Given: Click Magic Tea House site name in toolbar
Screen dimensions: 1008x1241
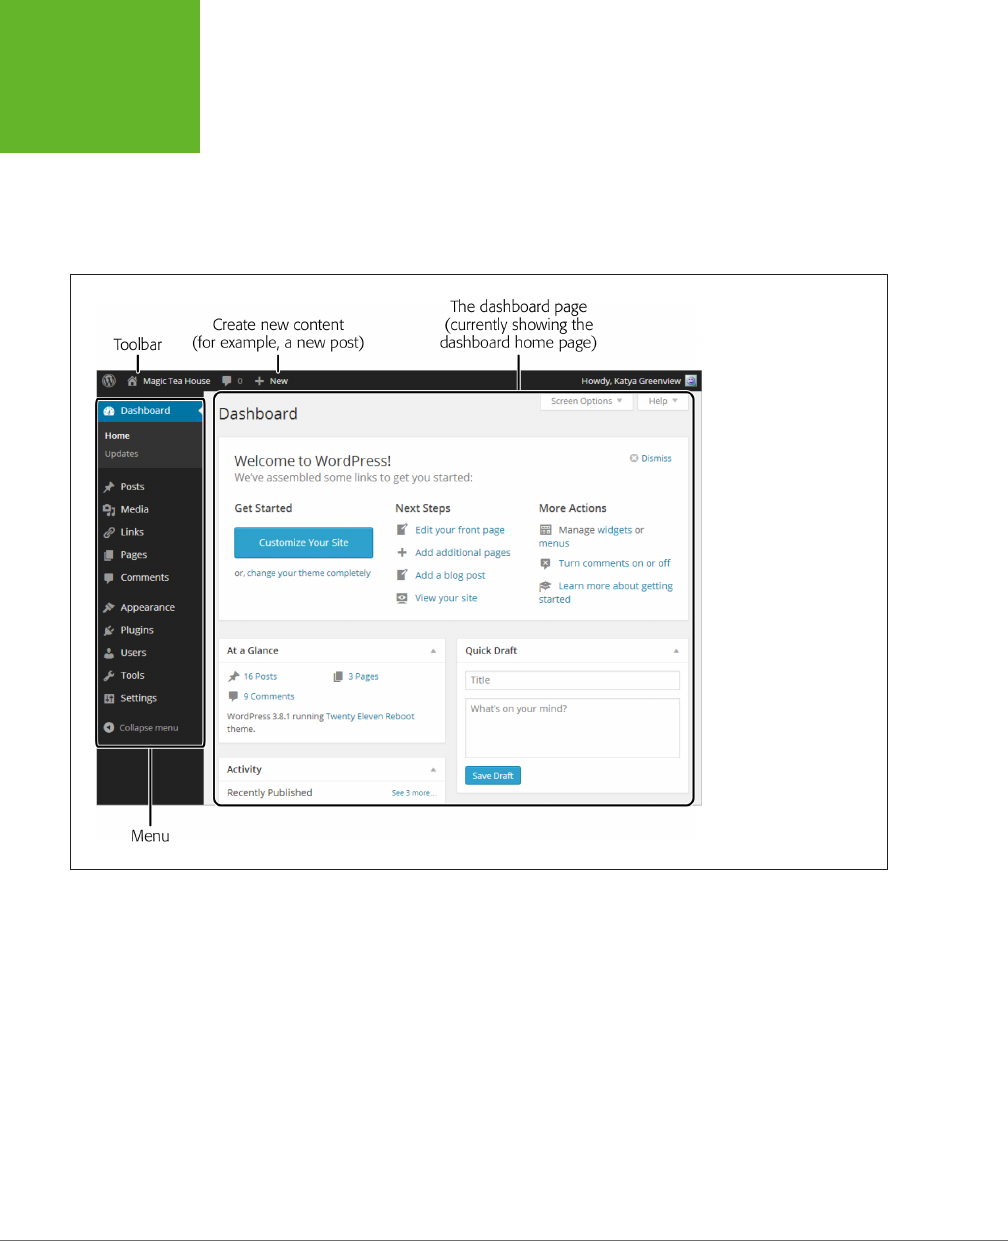Looking at the screenshot, I should pos(177,381).
